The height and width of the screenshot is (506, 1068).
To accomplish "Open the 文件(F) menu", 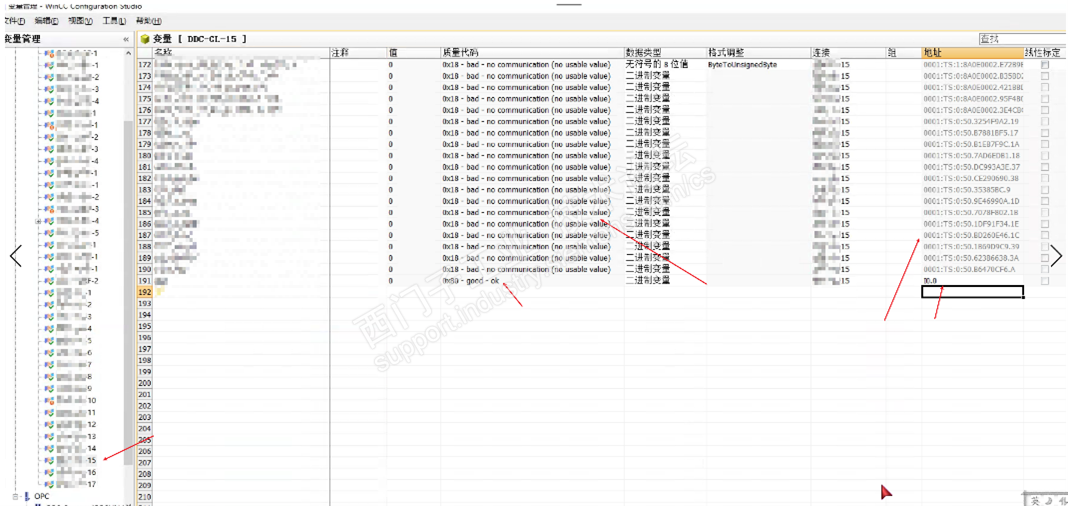I will coord(14,21).
